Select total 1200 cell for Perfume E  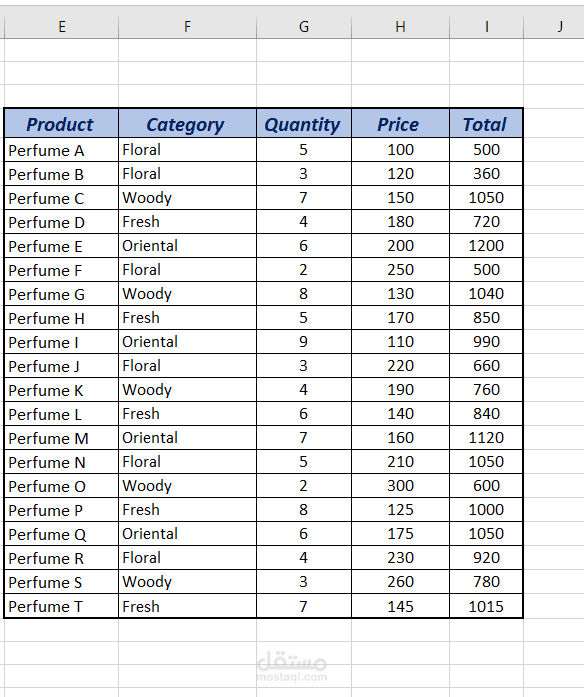coord(486,246)
